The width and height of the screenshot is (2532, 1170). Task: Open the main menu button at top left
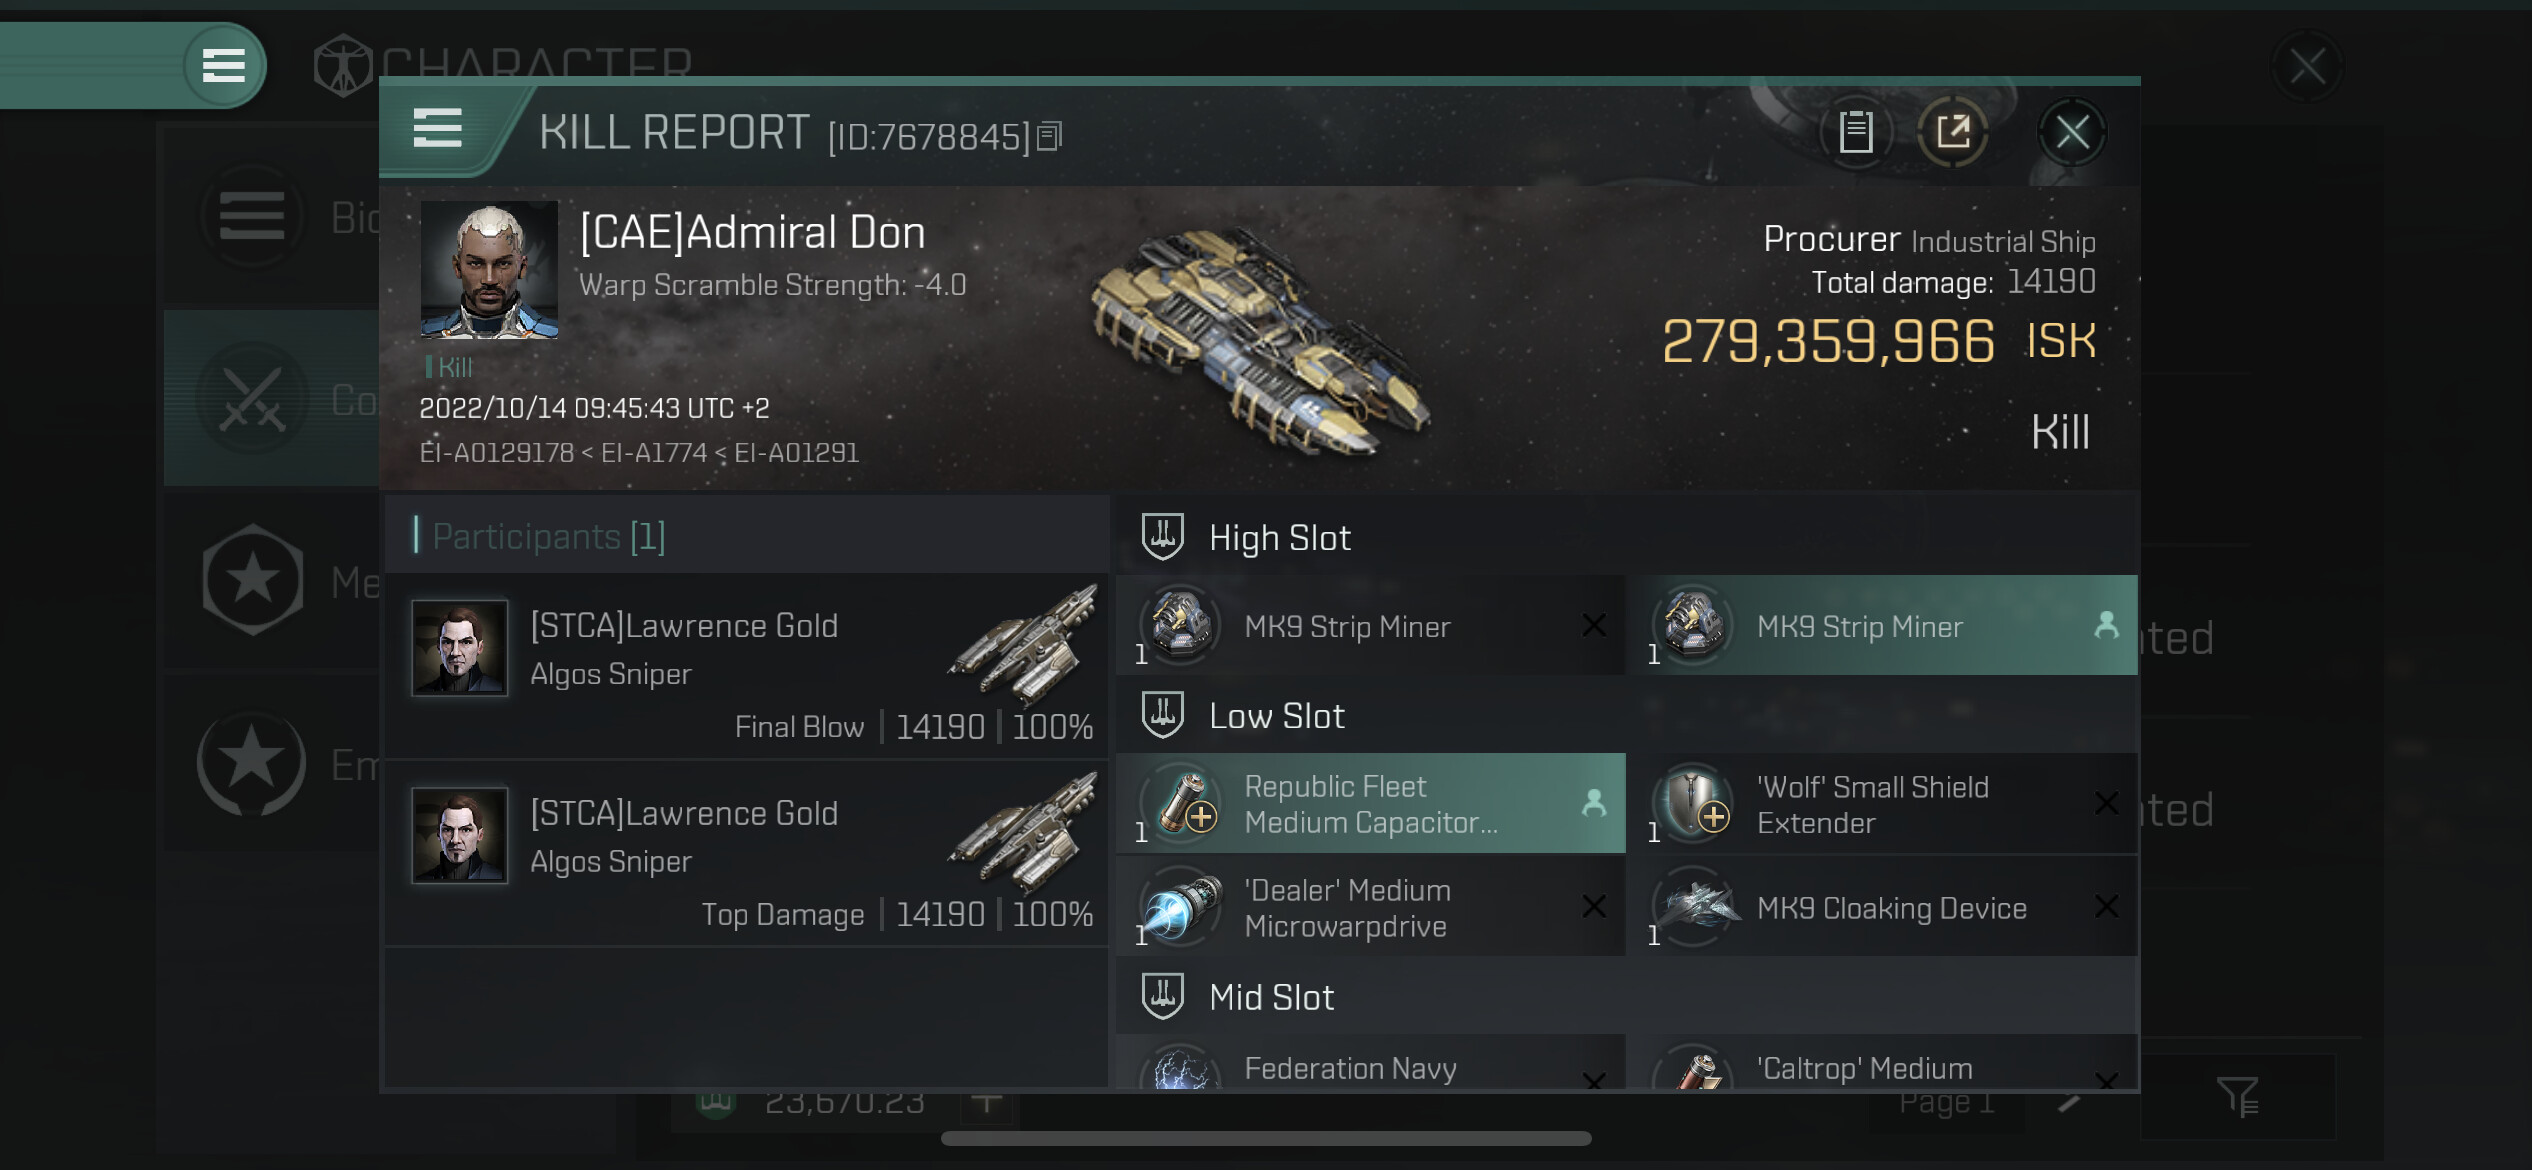224,66
